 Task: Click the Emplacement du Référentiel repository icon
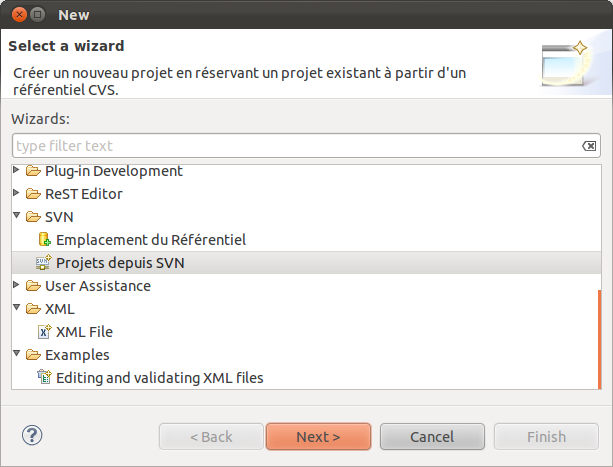[45, 239]
